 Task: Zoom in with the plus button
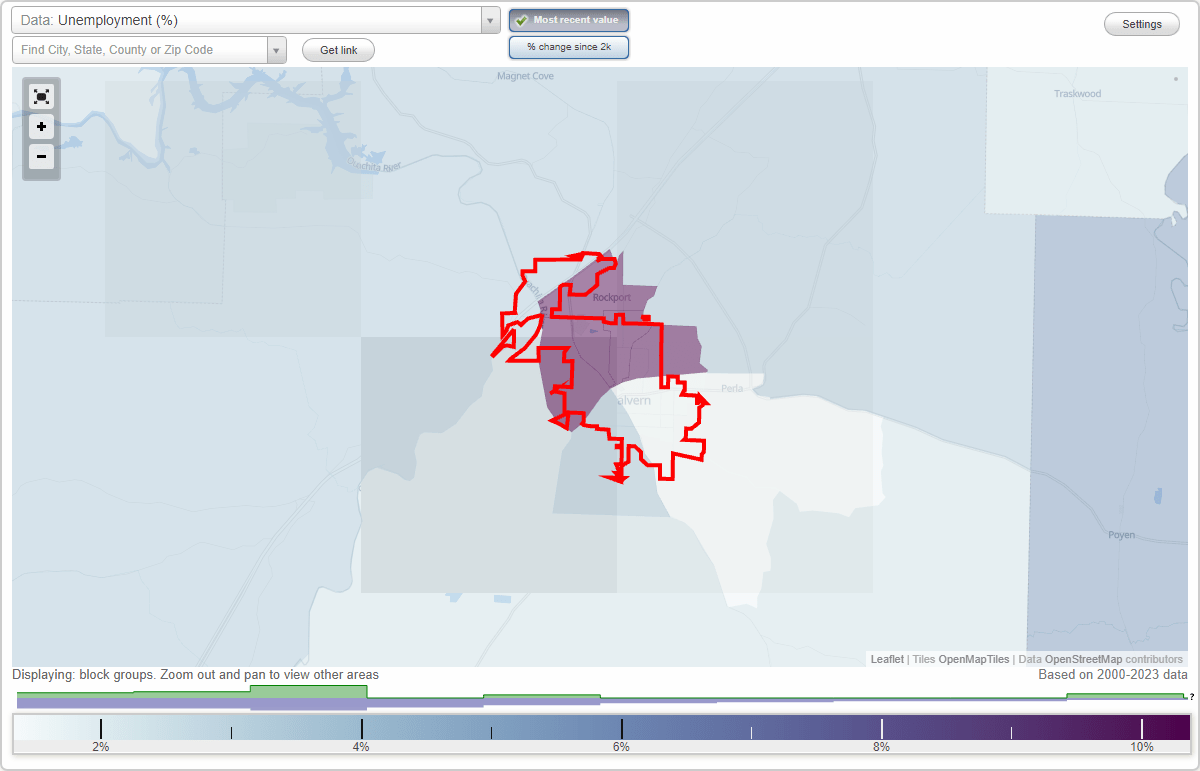coord(41,127)
